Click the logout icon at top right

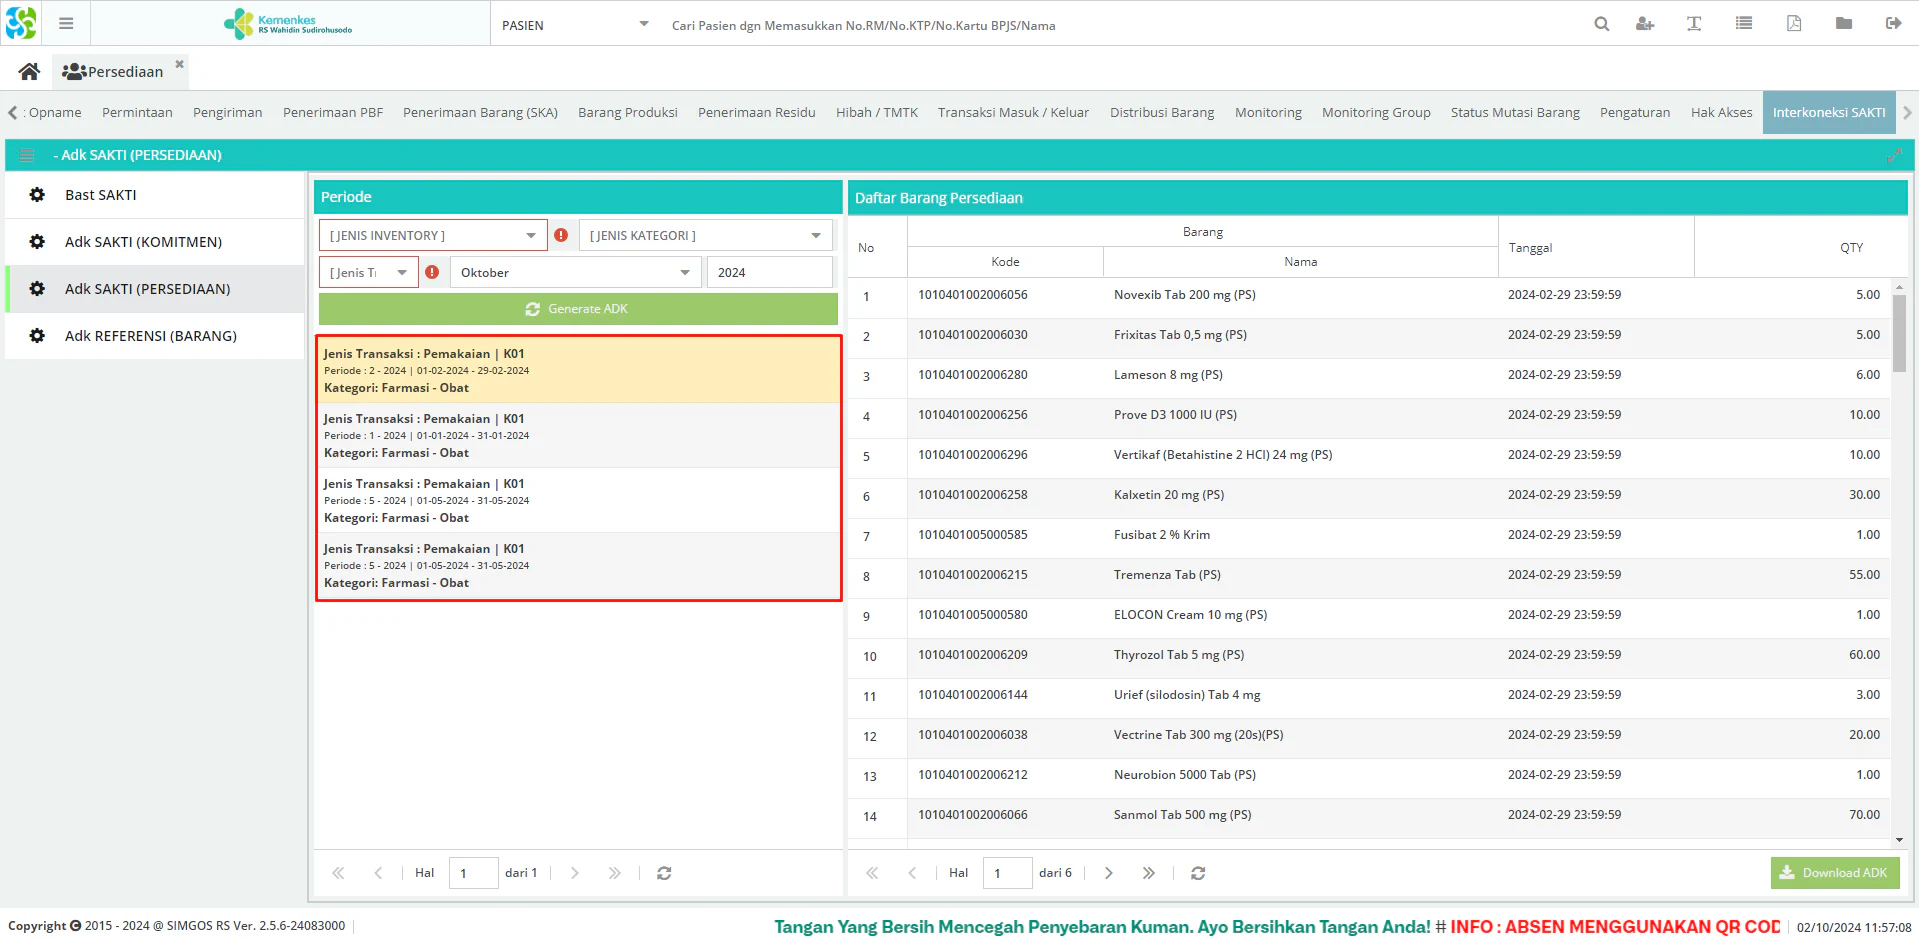pos(1893,24)
